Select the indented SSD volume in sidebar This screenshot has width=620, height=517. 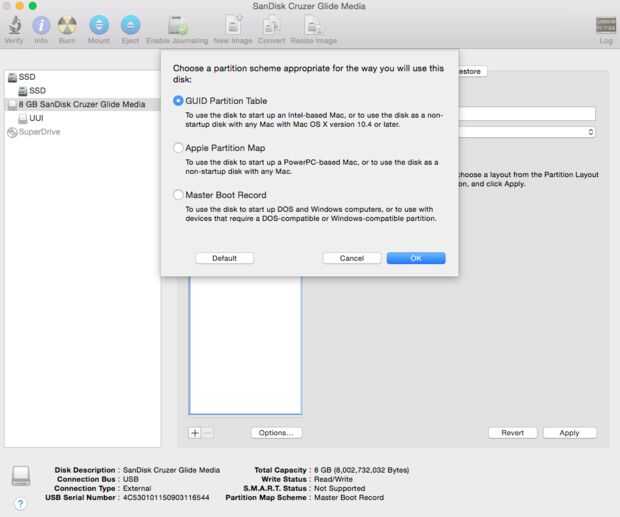pos(82,91)
